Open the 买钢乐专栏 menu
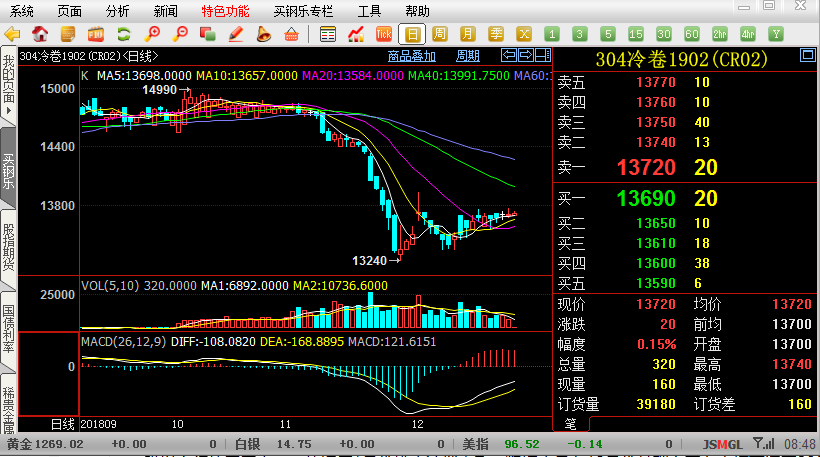 point(303,11)
